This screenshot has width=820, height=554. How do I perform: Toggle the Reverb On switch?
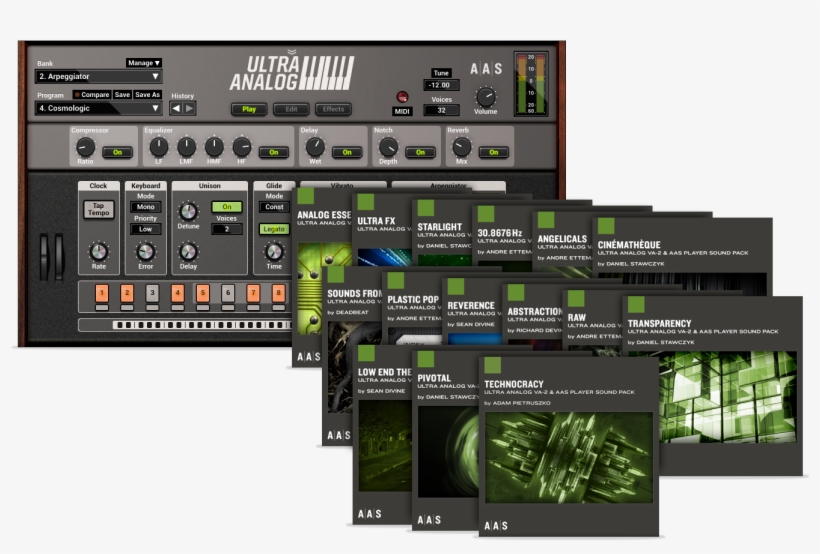pos(493,152)
